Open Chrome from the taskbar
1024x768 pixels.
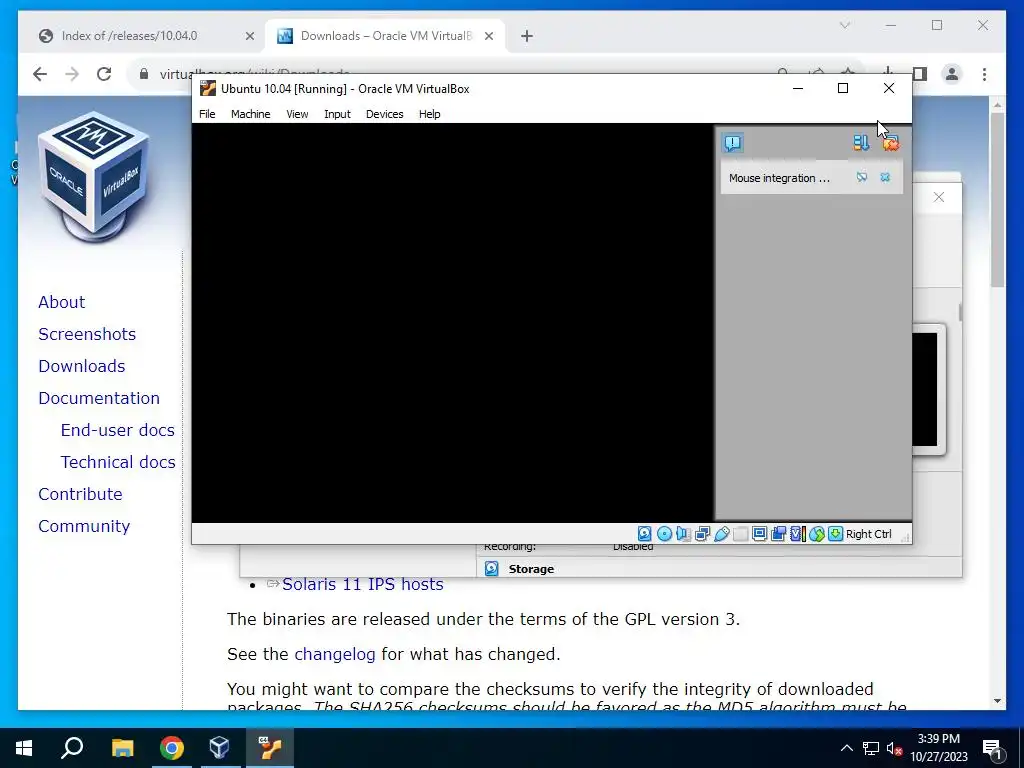point(171,748)
